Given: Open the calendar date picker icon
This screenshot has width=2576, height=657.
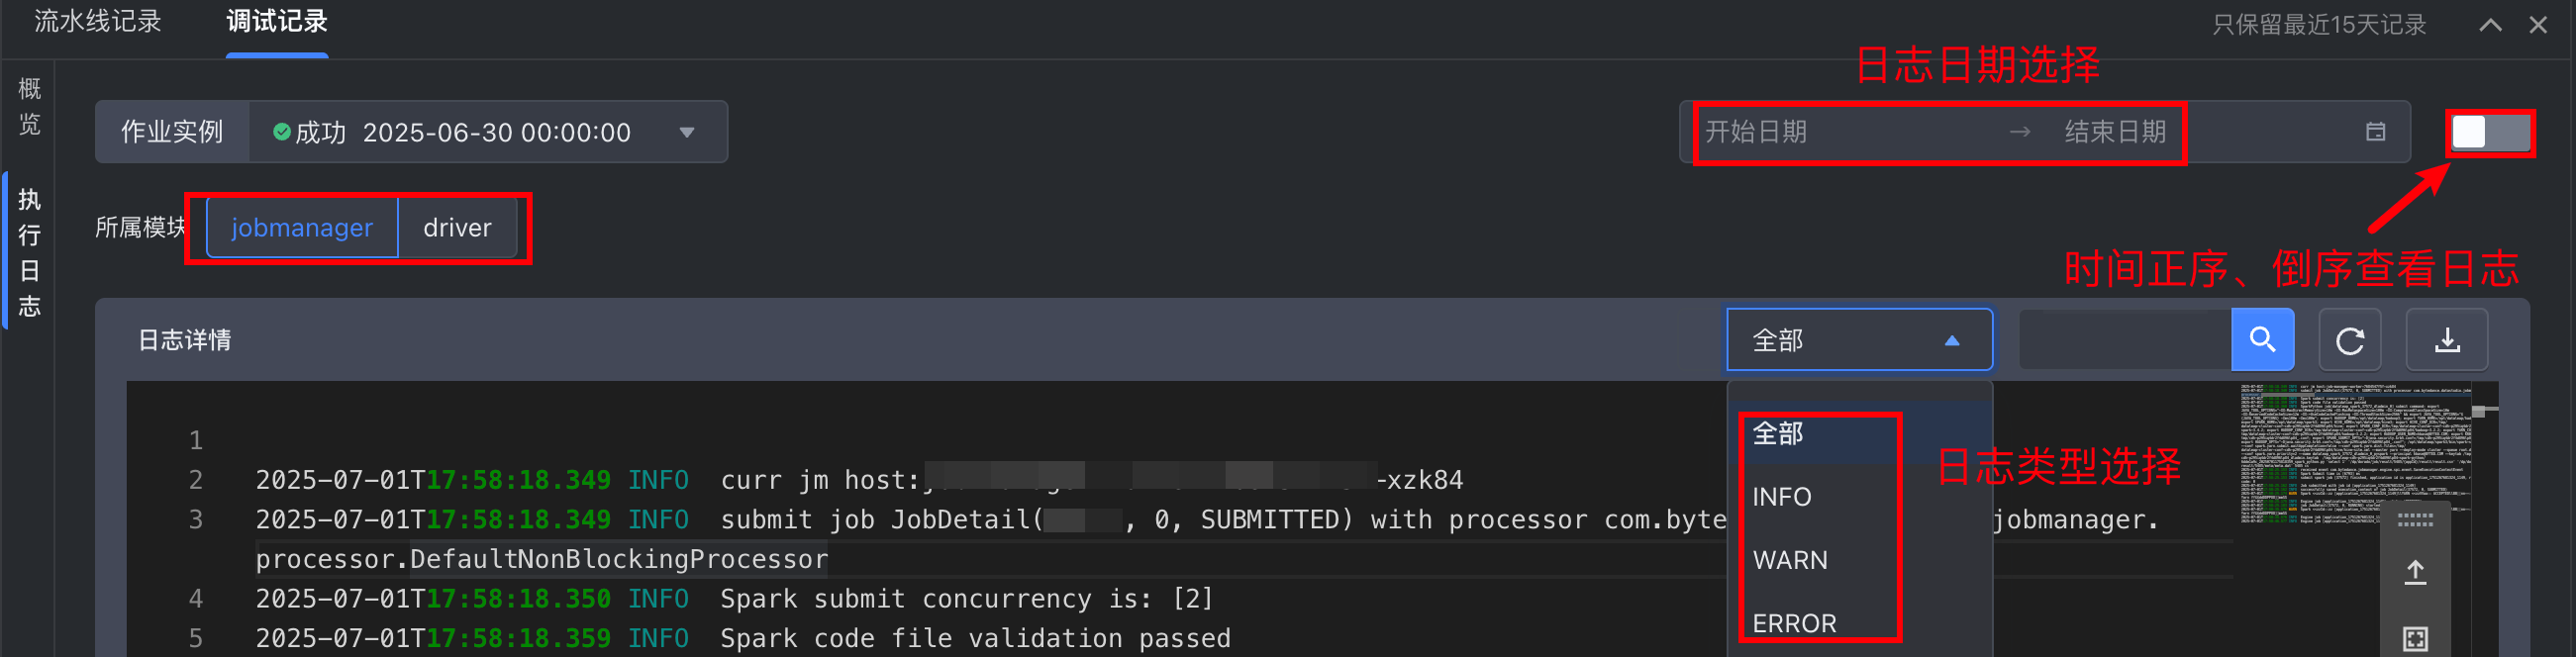Looking at the screenshot, I should tap(2375, 132).
